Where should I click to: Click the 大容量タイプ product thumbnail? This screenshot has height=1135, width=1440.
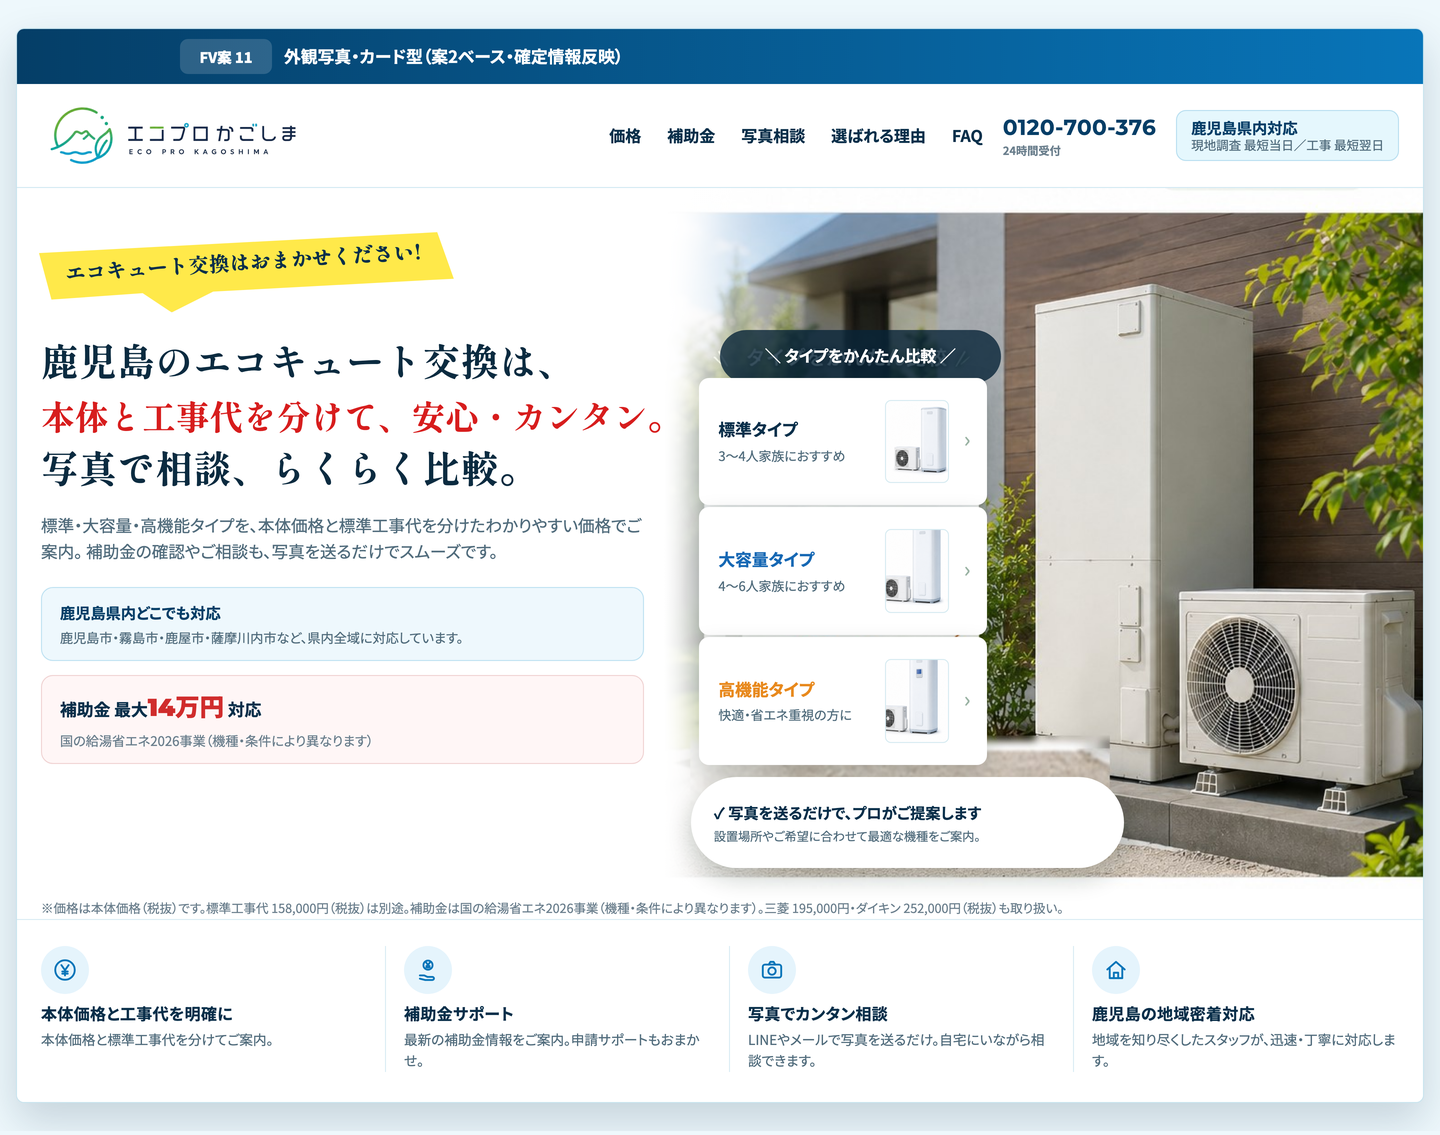(917, 571)
